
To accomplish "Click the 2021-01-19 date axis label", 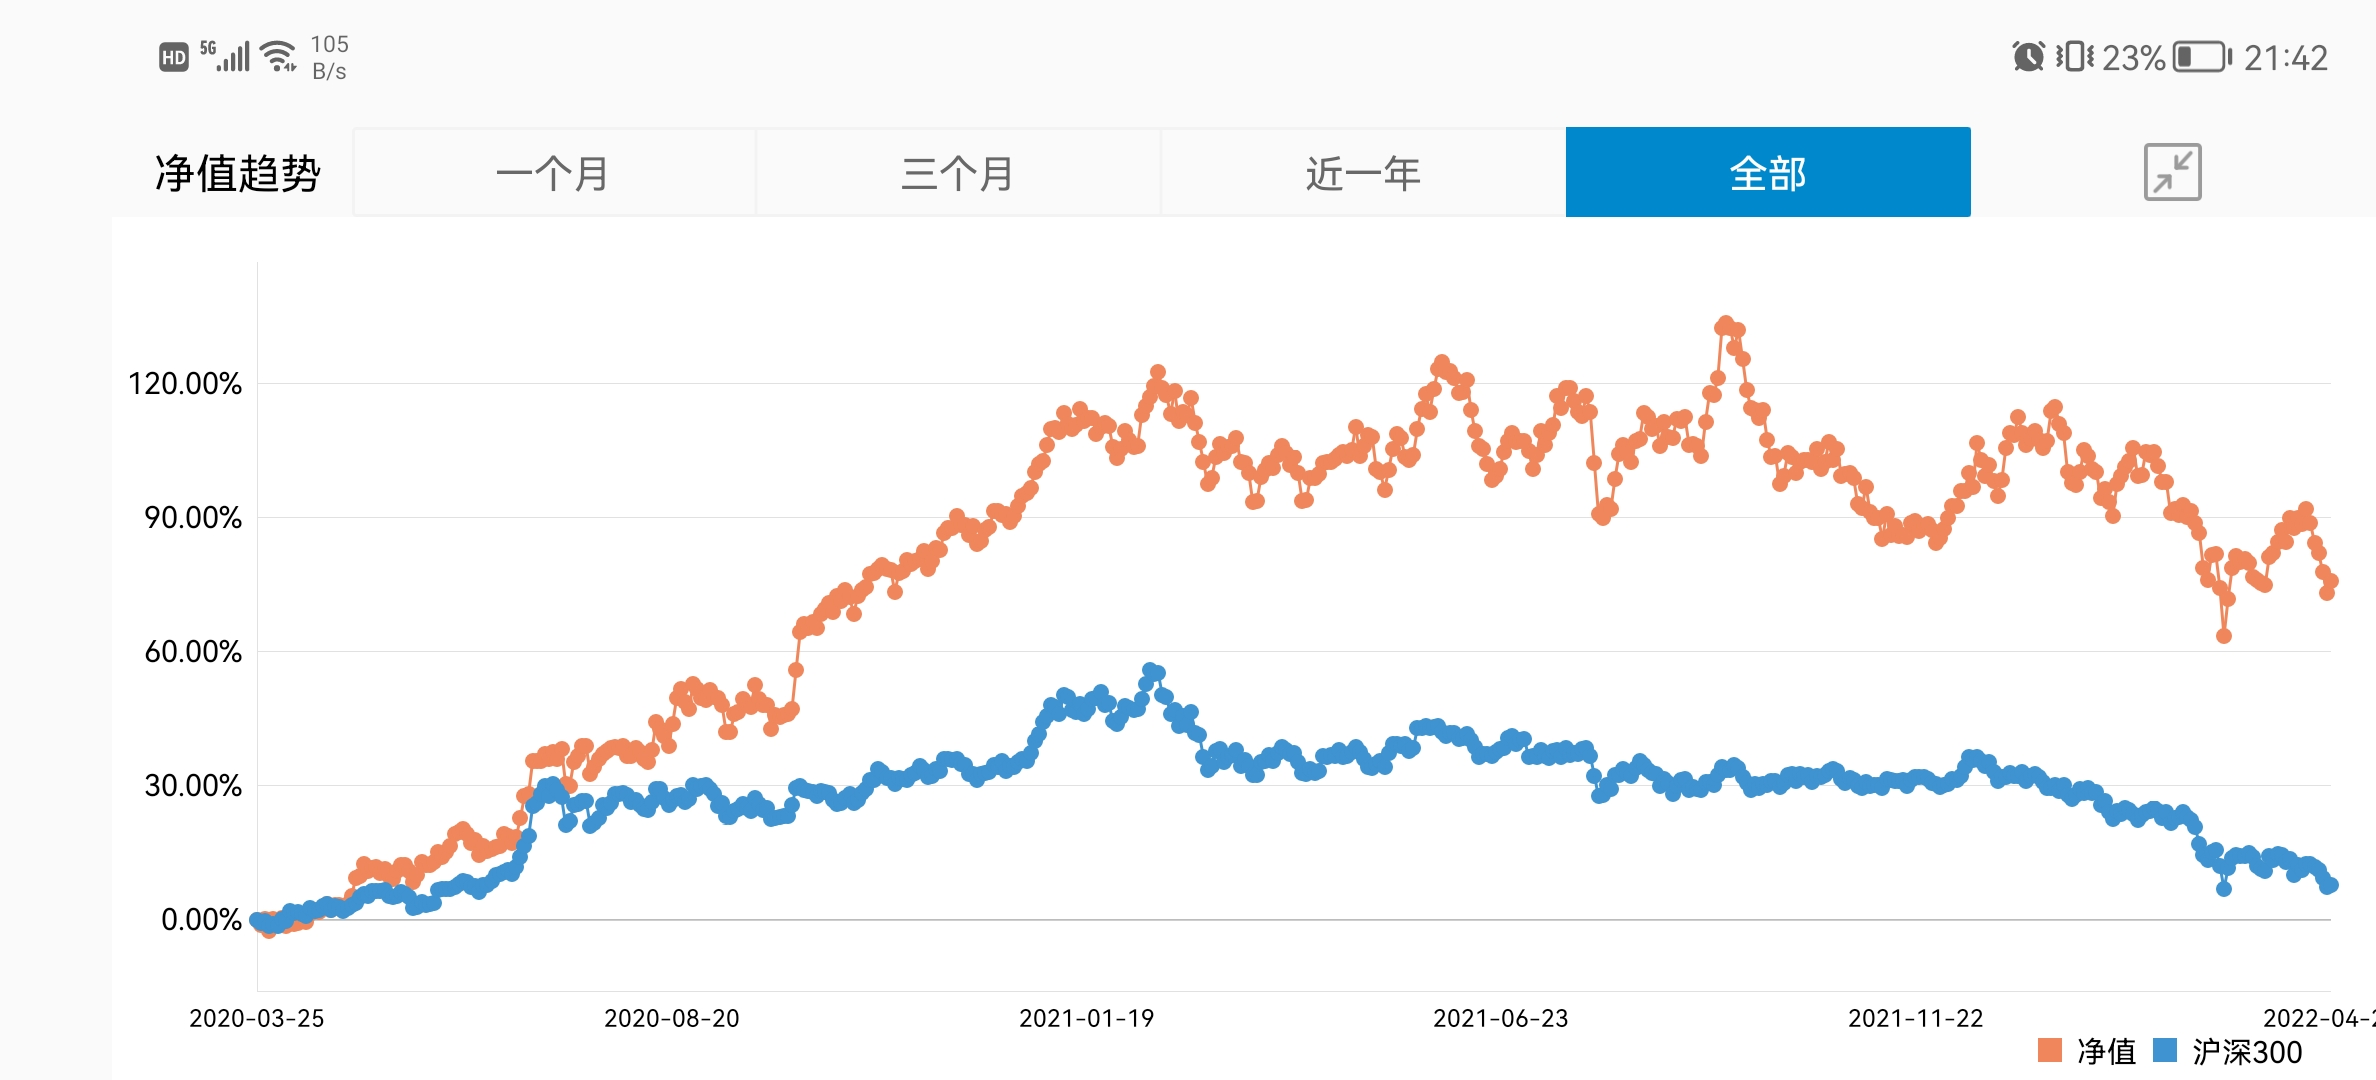I will point(1086,1018).
